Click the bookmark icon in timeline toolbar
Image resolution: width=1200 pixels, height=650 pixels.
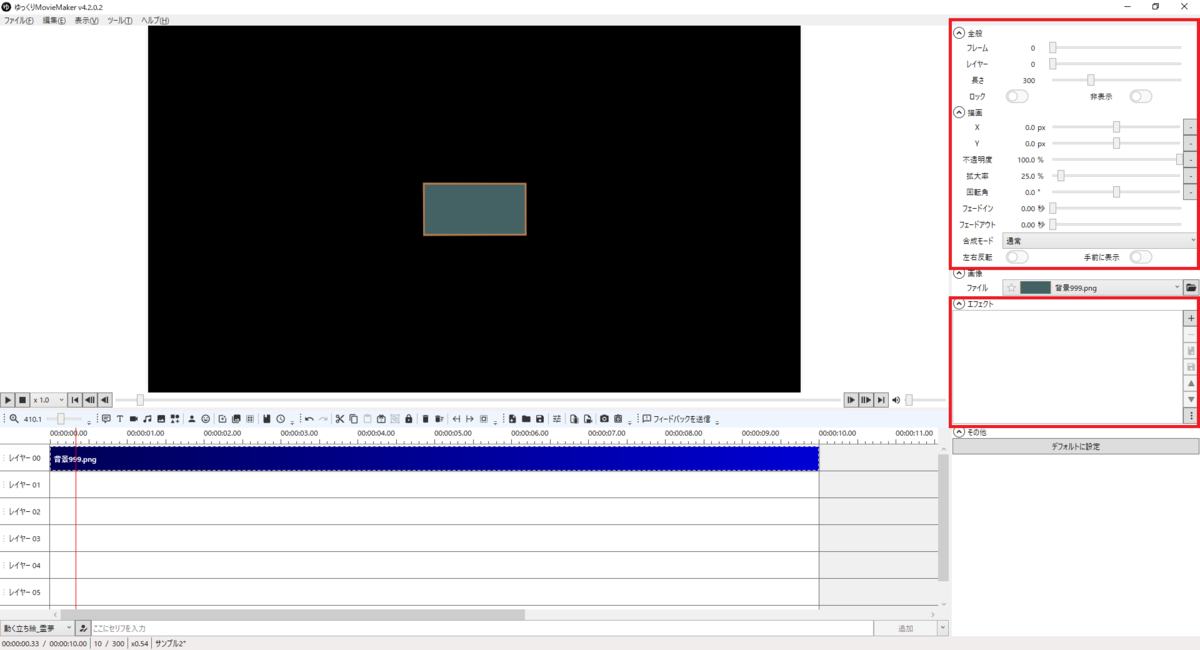click(267, 419)
